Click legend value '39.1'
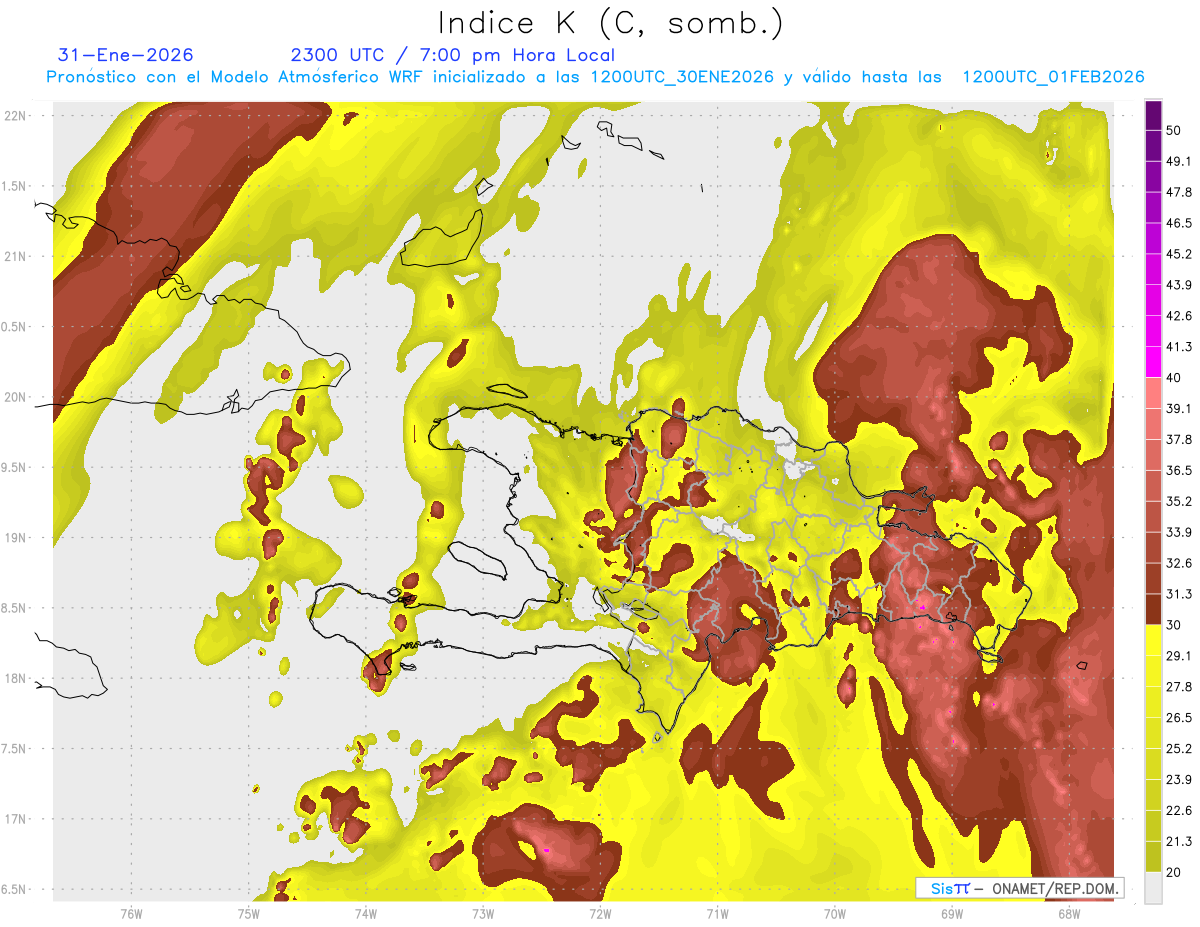 coord(1178,408)
